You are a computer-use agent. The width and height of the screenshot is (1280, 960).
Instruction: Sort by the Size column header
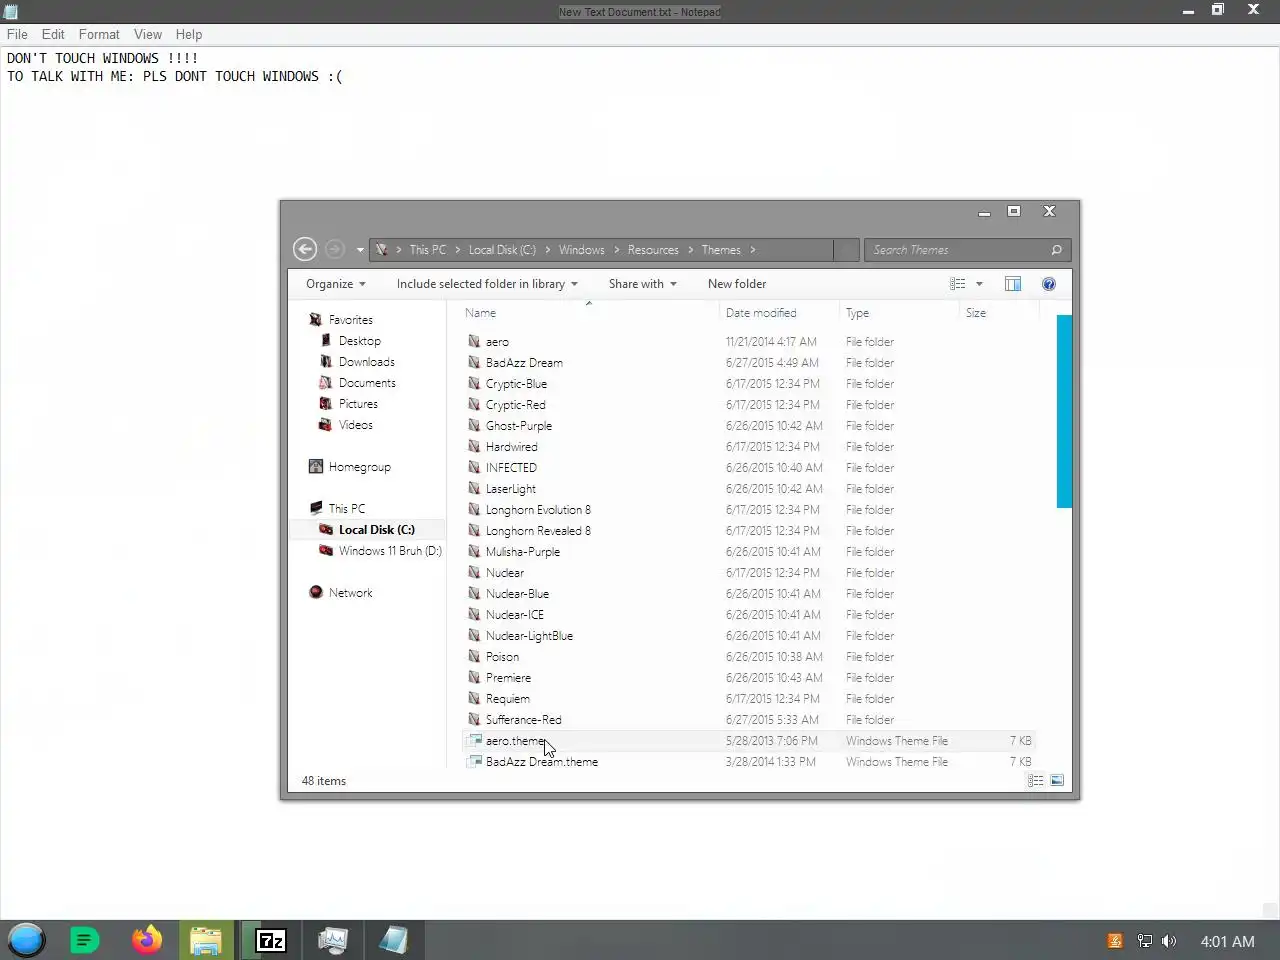(x=976, y=313)
